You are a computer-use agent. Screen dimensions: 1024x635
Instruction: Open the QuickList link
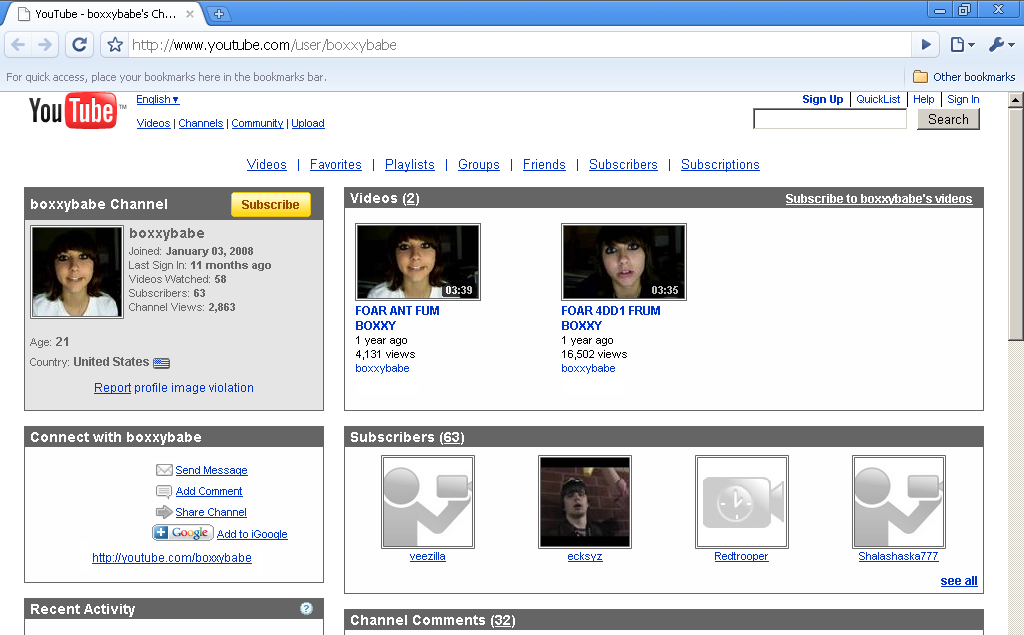pyautogui.click(x=878, y=99)
